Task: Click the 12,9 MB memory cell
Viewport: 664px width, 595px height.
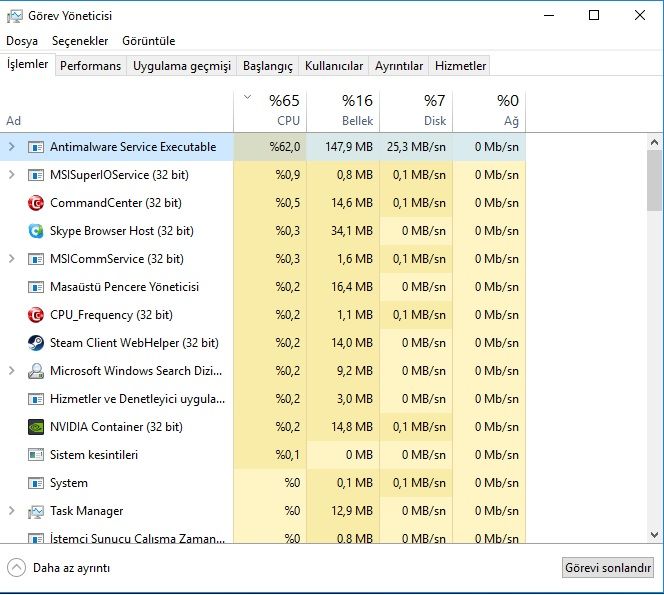Action: click(x=343, y=511)
